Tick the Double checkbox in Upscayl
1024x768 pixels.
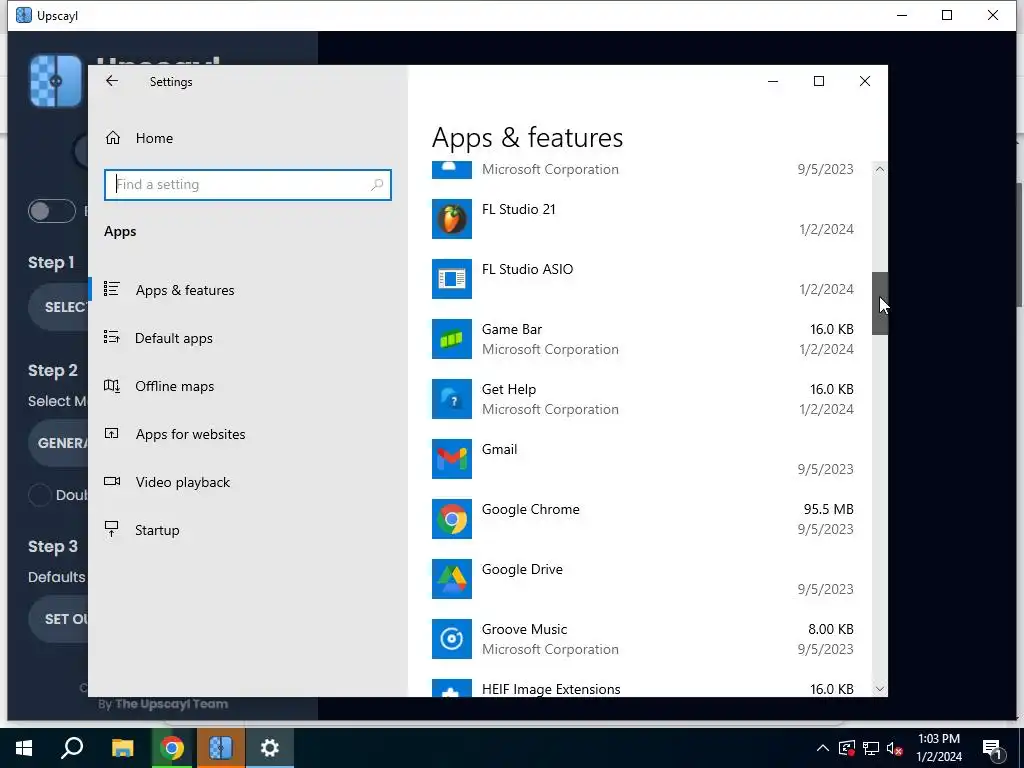[x=39, y=495]
